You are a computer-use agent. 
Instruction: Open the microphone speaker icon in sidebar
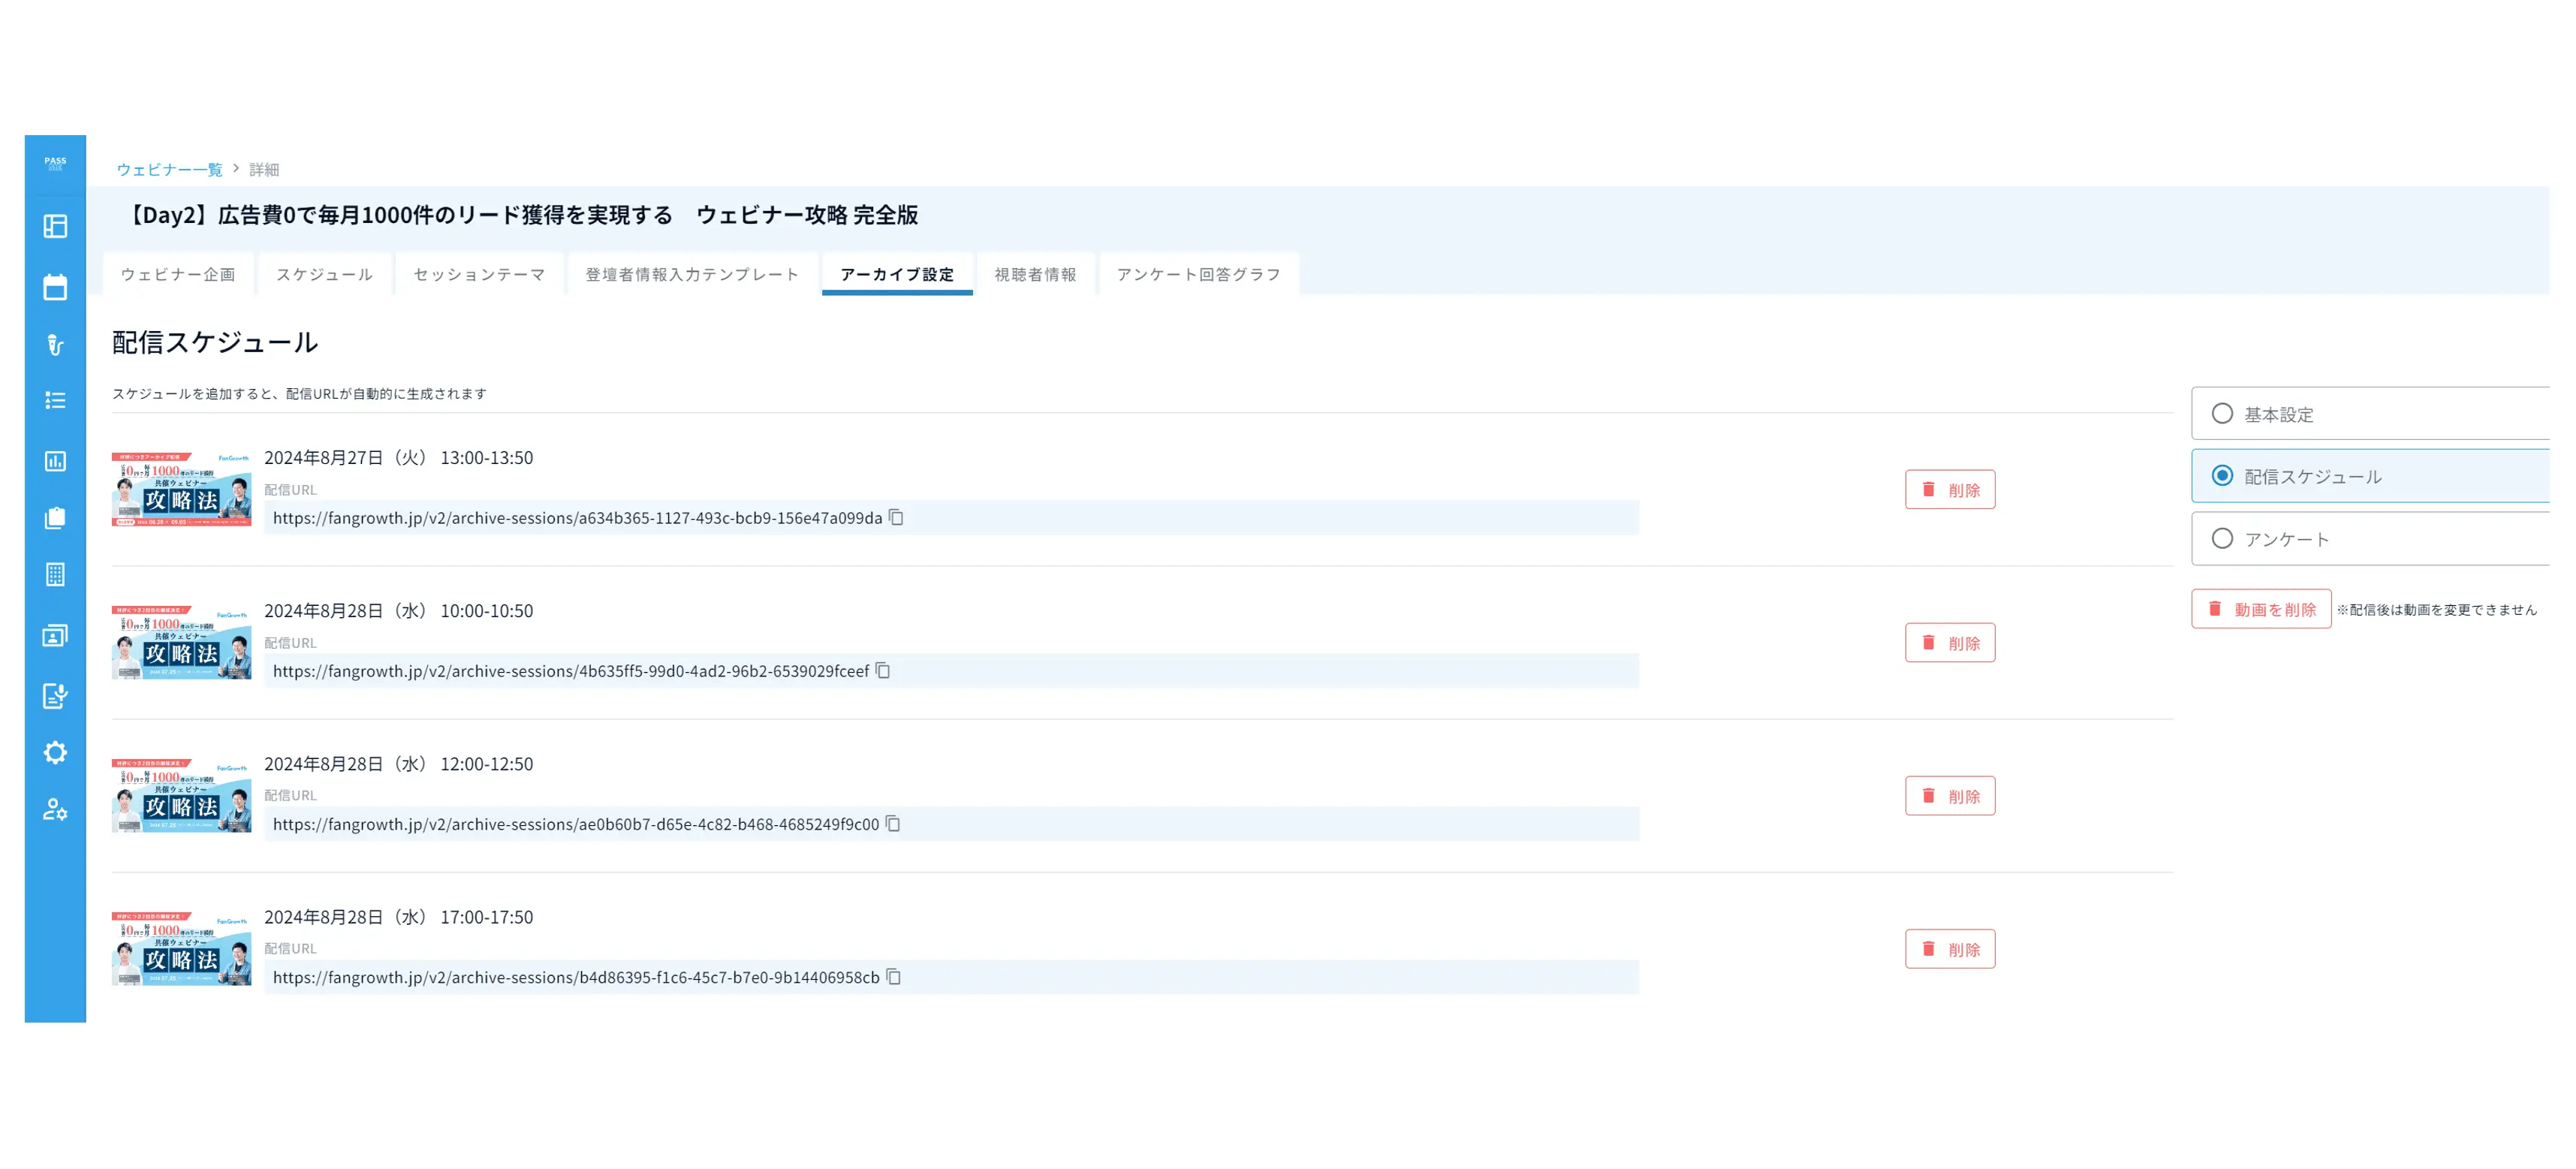click(55, 345)
